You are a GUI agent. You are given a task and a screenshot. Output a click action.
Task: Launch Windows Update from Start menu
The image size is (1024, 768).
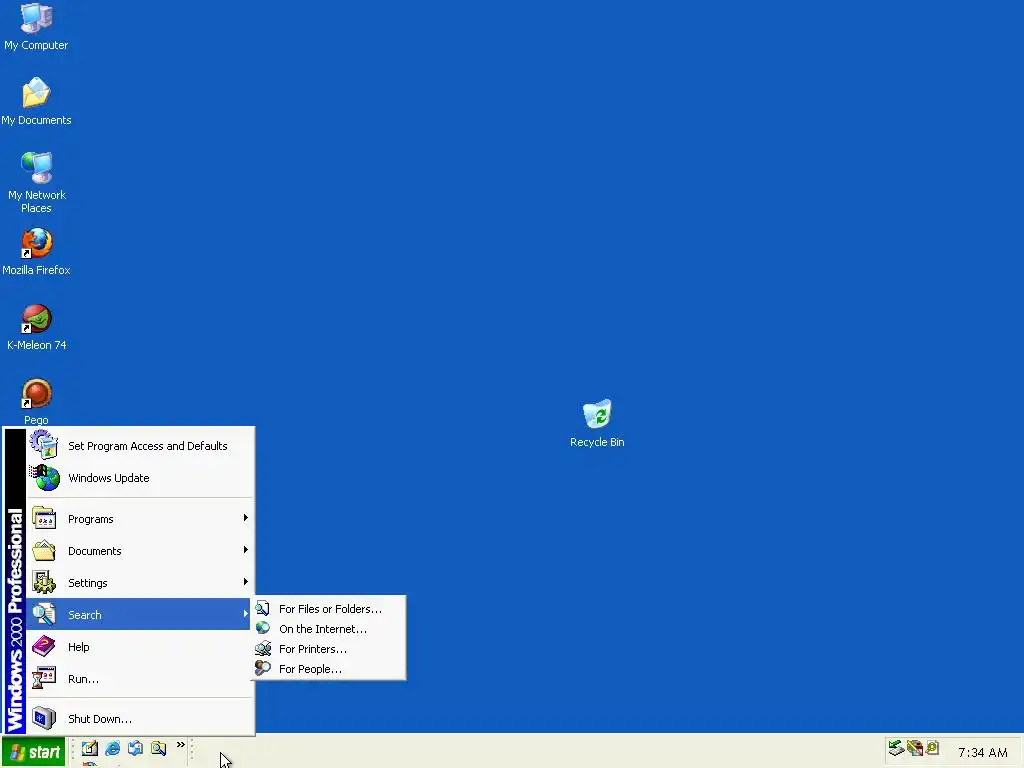tap(139, 478)
